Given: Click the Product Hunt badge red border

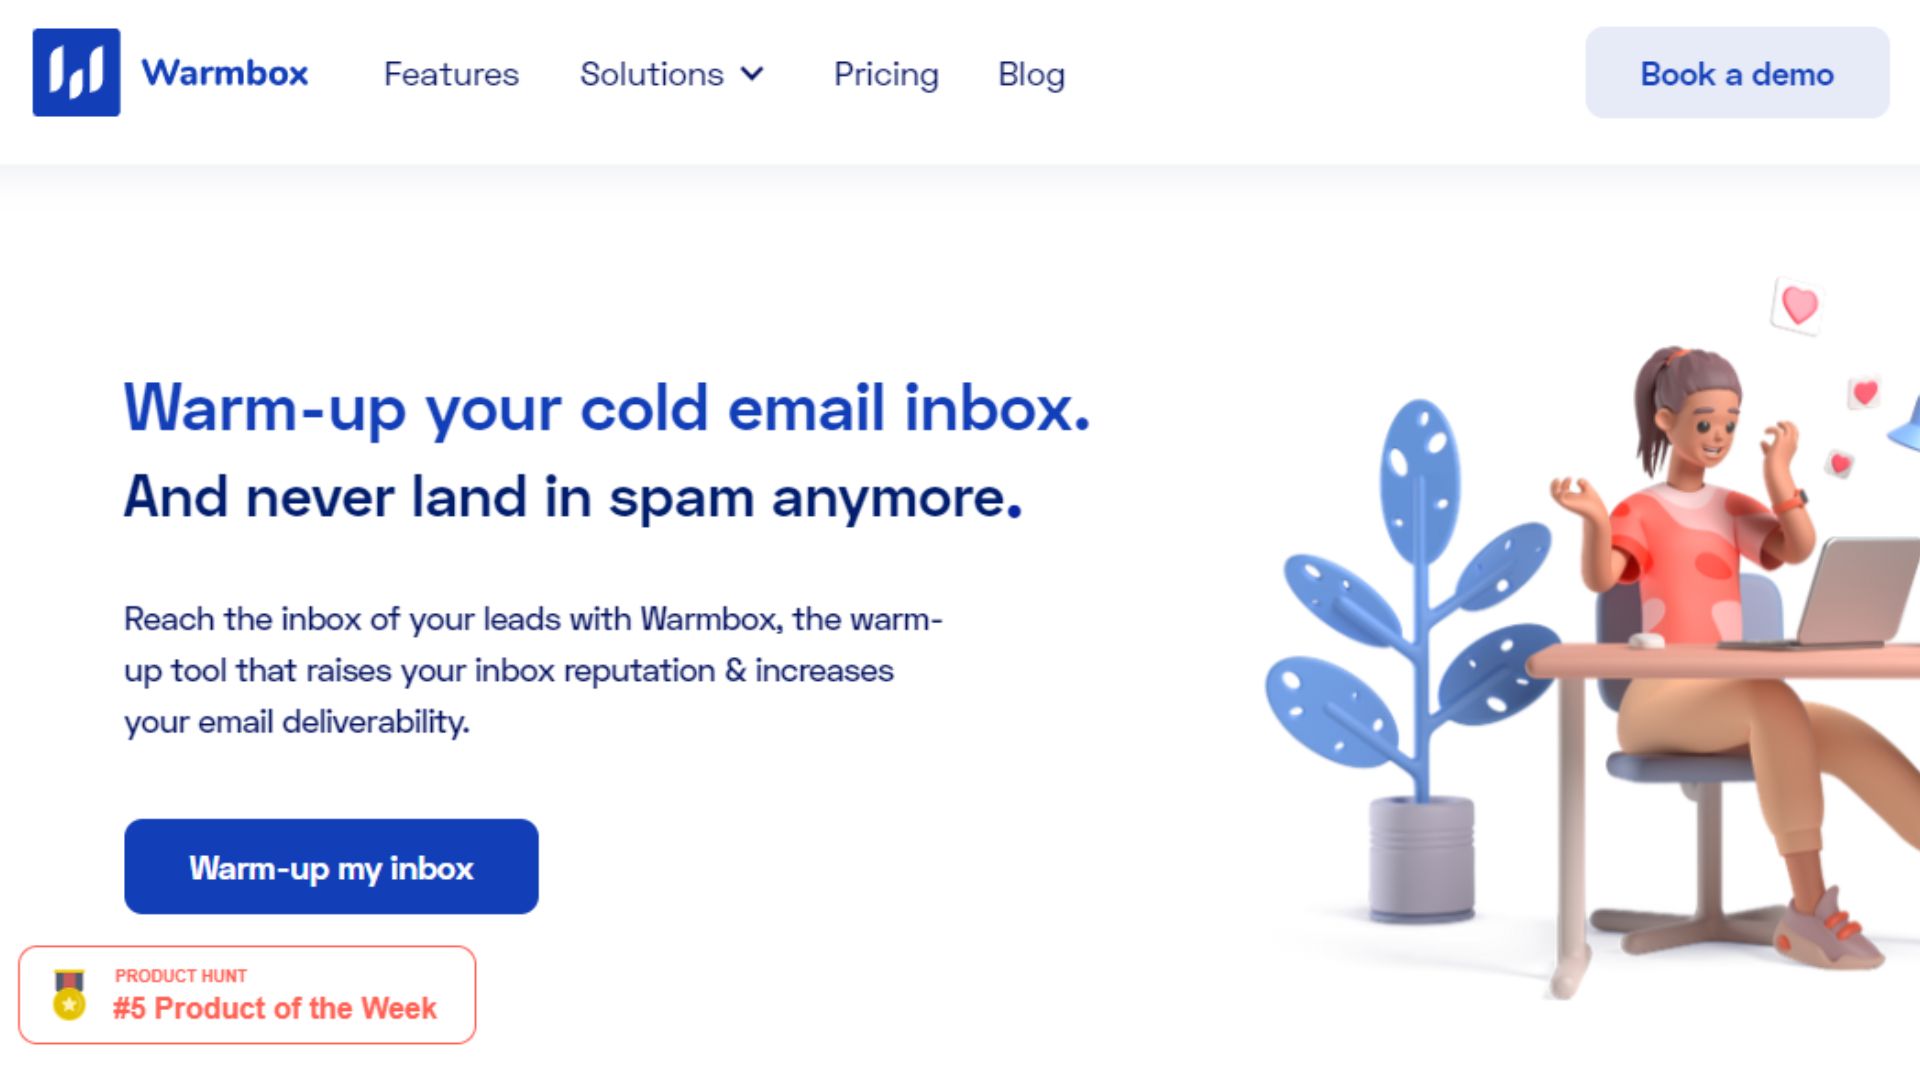Looking at the screenshot, I should 248,993.
